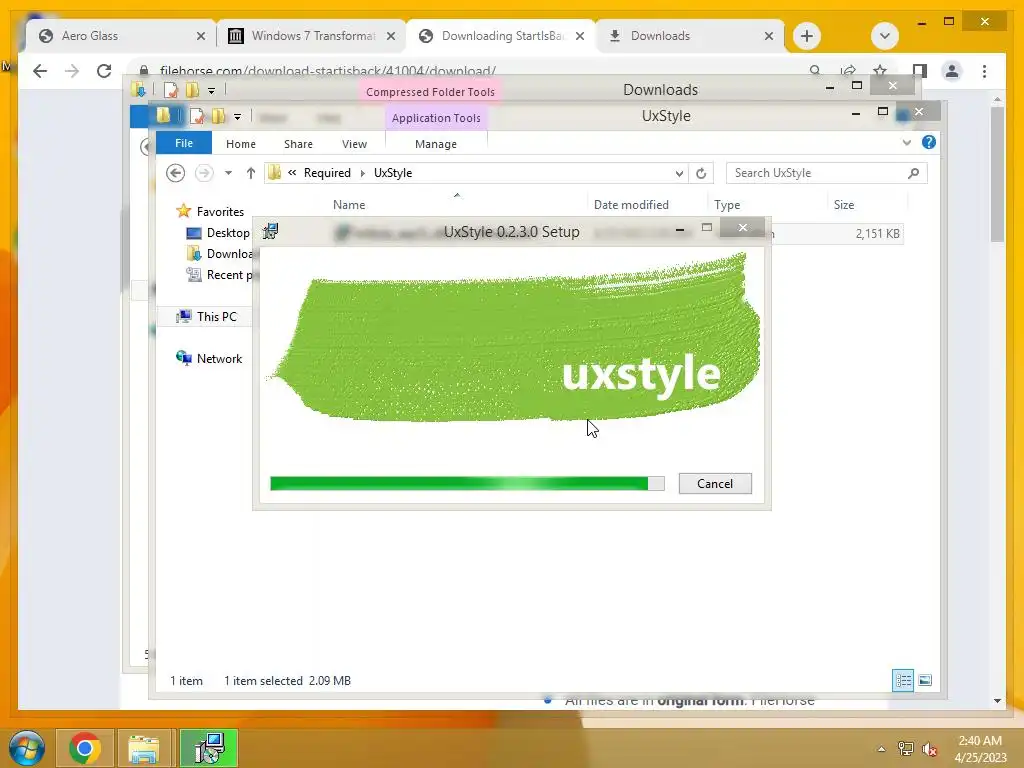
Task: Refresh the UxStyle folder view
Action: [x=701, y=173]
